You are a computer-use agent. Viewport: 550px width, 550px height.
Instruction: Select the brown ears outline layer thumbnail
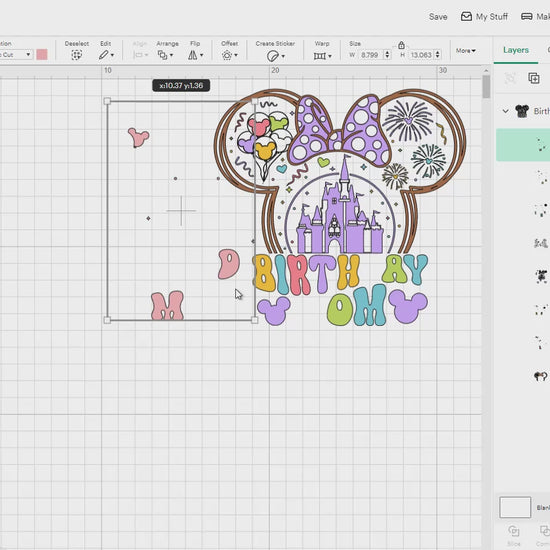tap(541, 376)
